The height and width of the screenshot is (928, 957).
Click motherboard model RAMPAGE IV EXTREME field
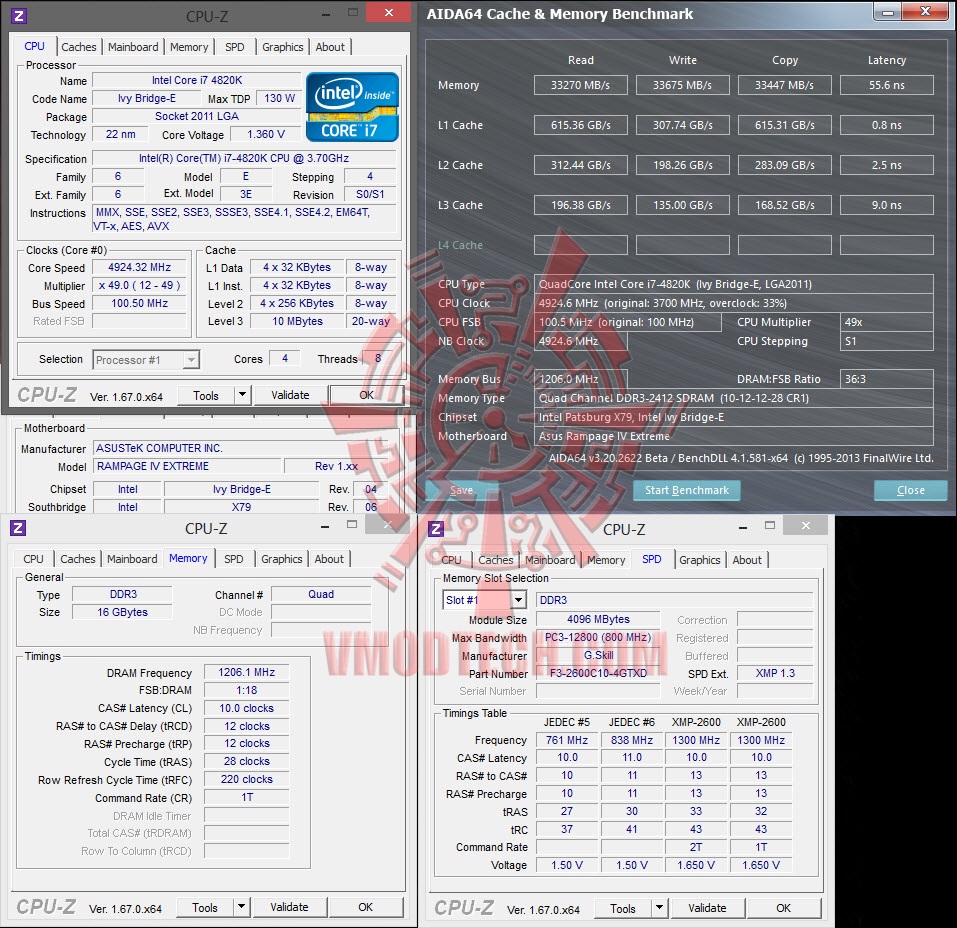tap(187, 466)
